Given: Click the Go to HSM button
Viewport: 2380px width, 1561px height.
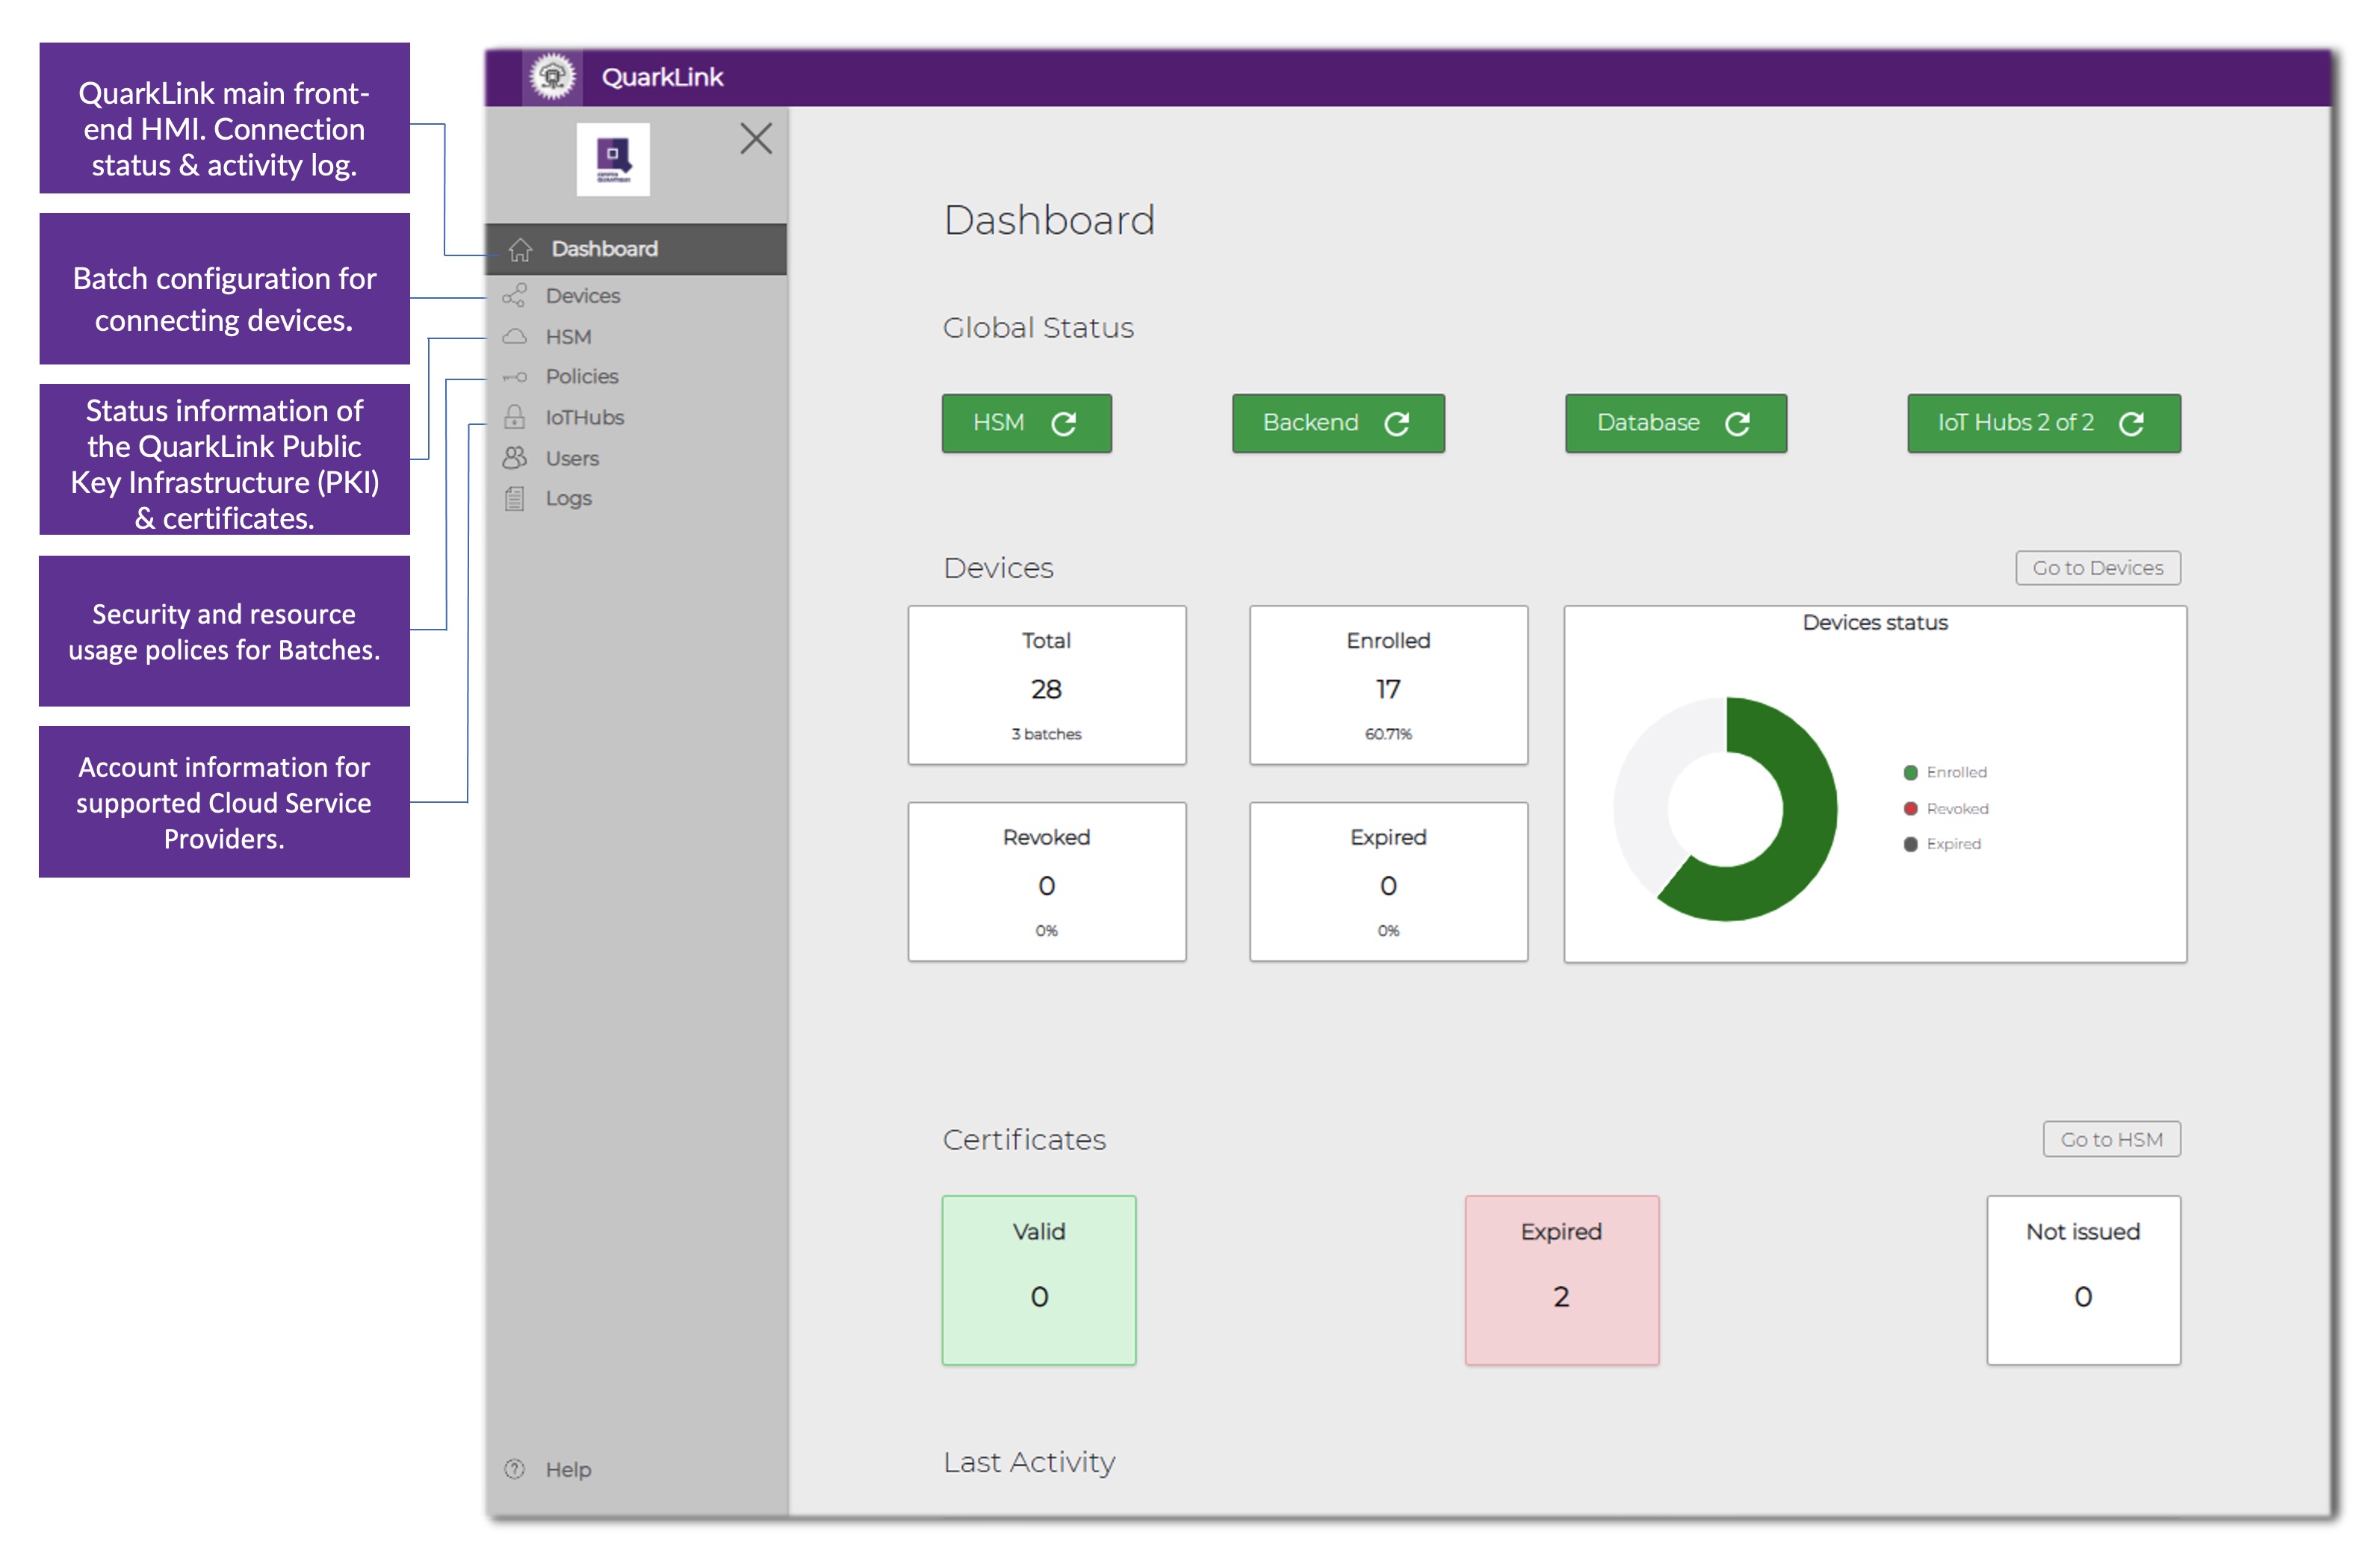Looking at the screenshot, I should pos(2110,1139).
